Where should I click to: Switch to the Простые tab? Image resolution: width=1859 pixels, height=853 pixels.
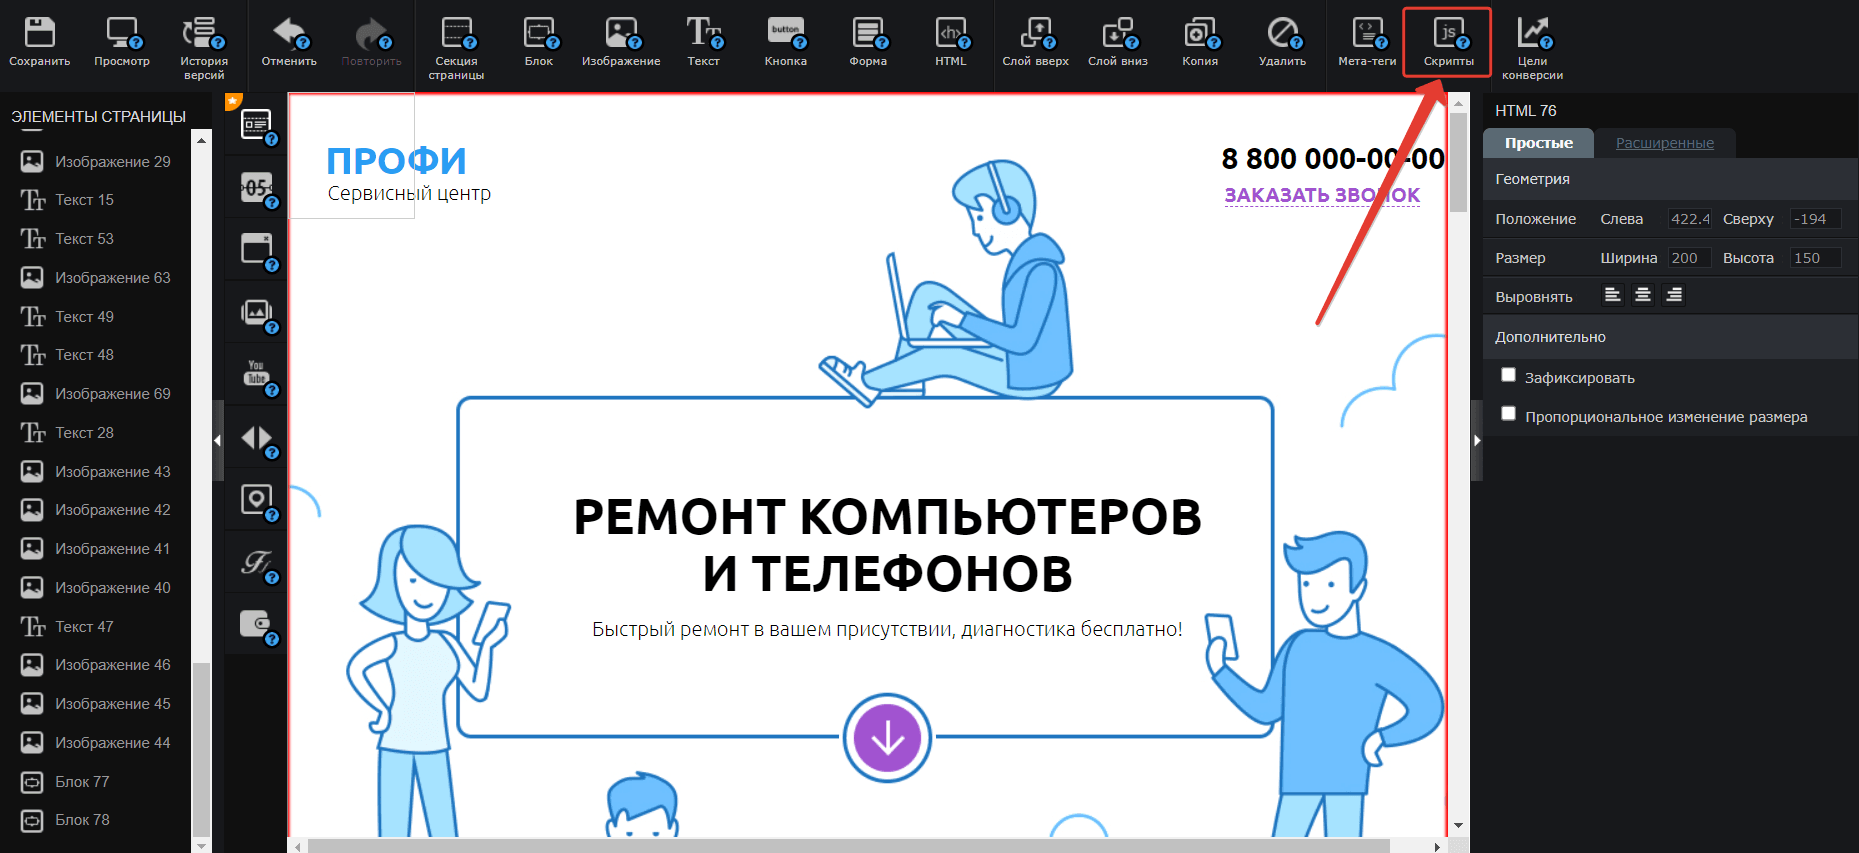1538,143
